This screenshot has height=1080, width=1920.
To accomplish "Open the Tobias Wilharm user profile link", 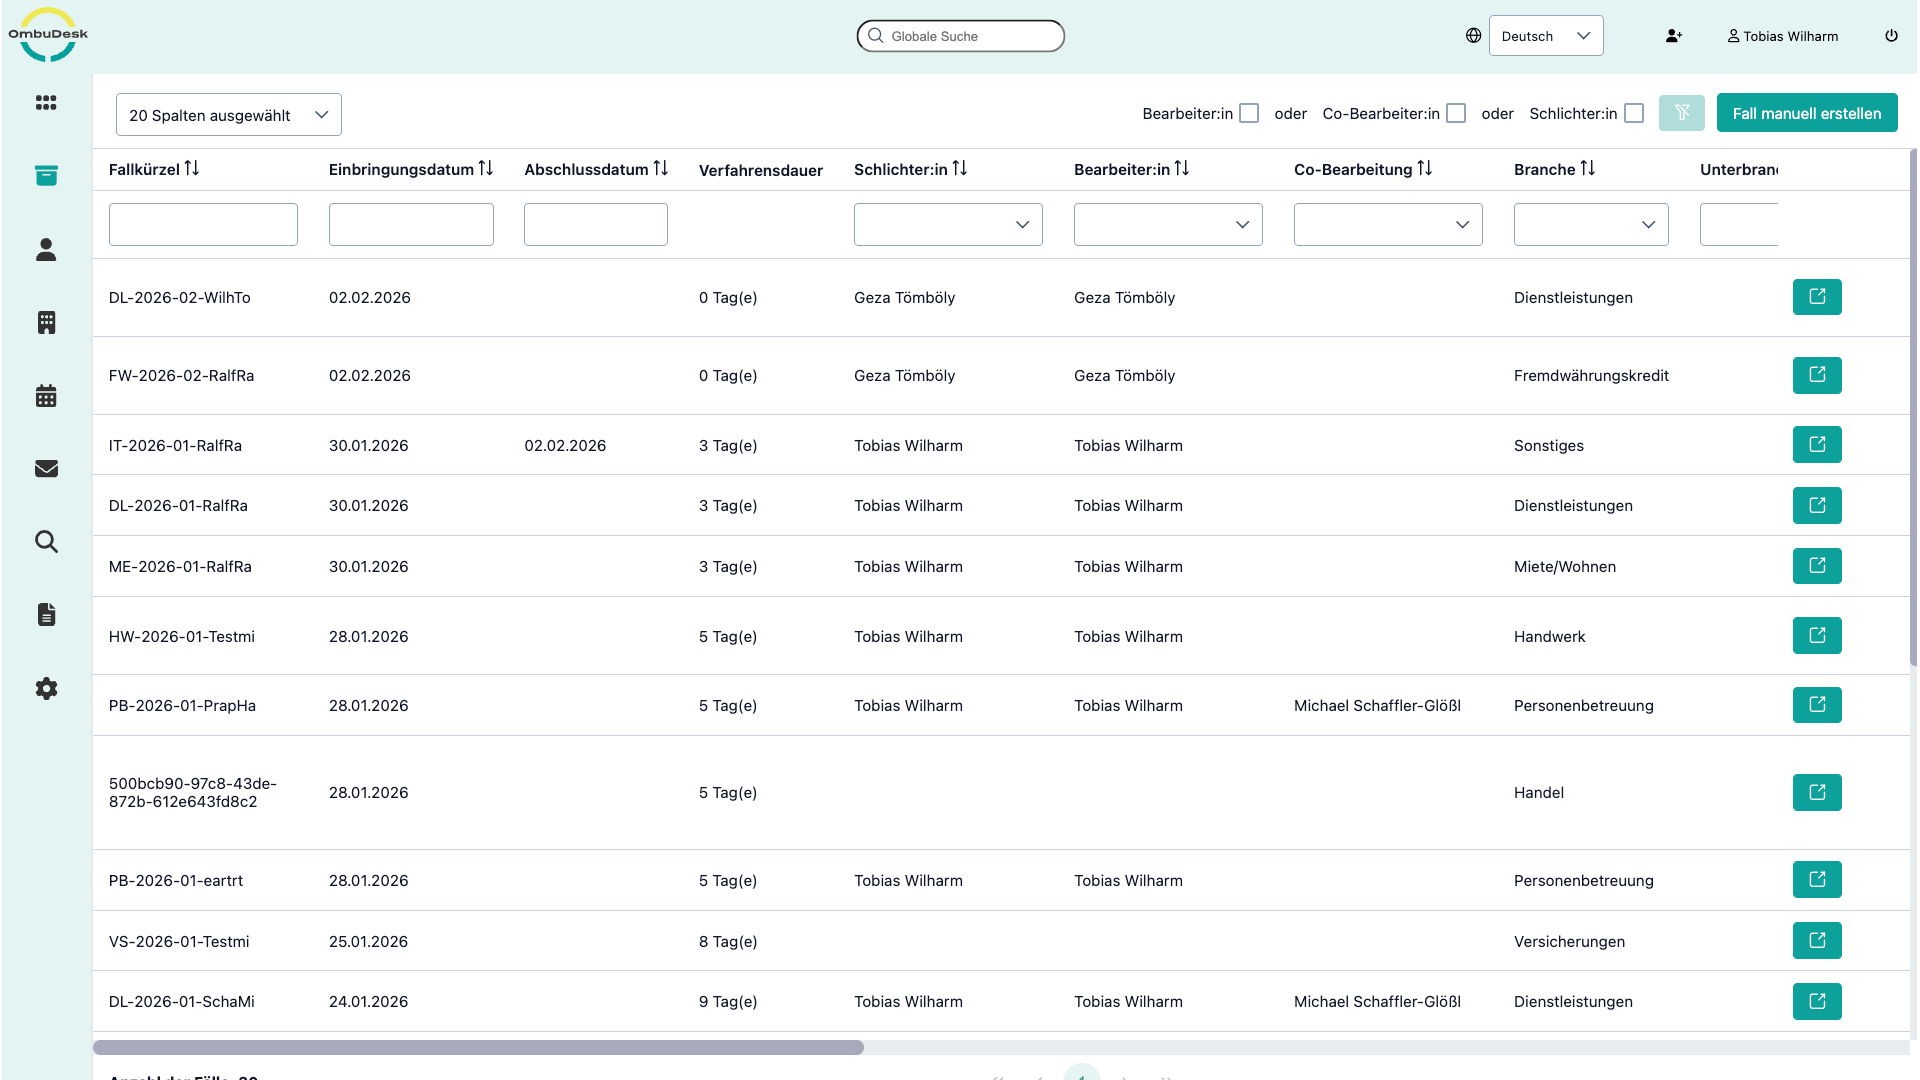I will (x=1782, y=36).
